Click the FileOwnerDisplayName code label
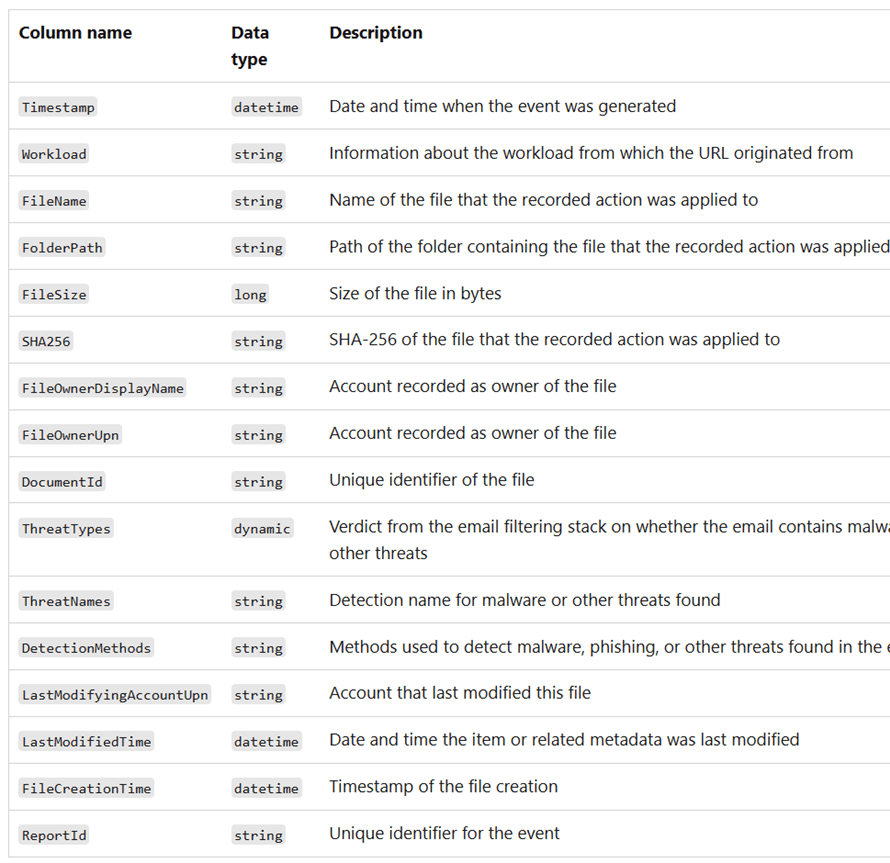Screen dimensions: 890x863 (x=103, y=388)
